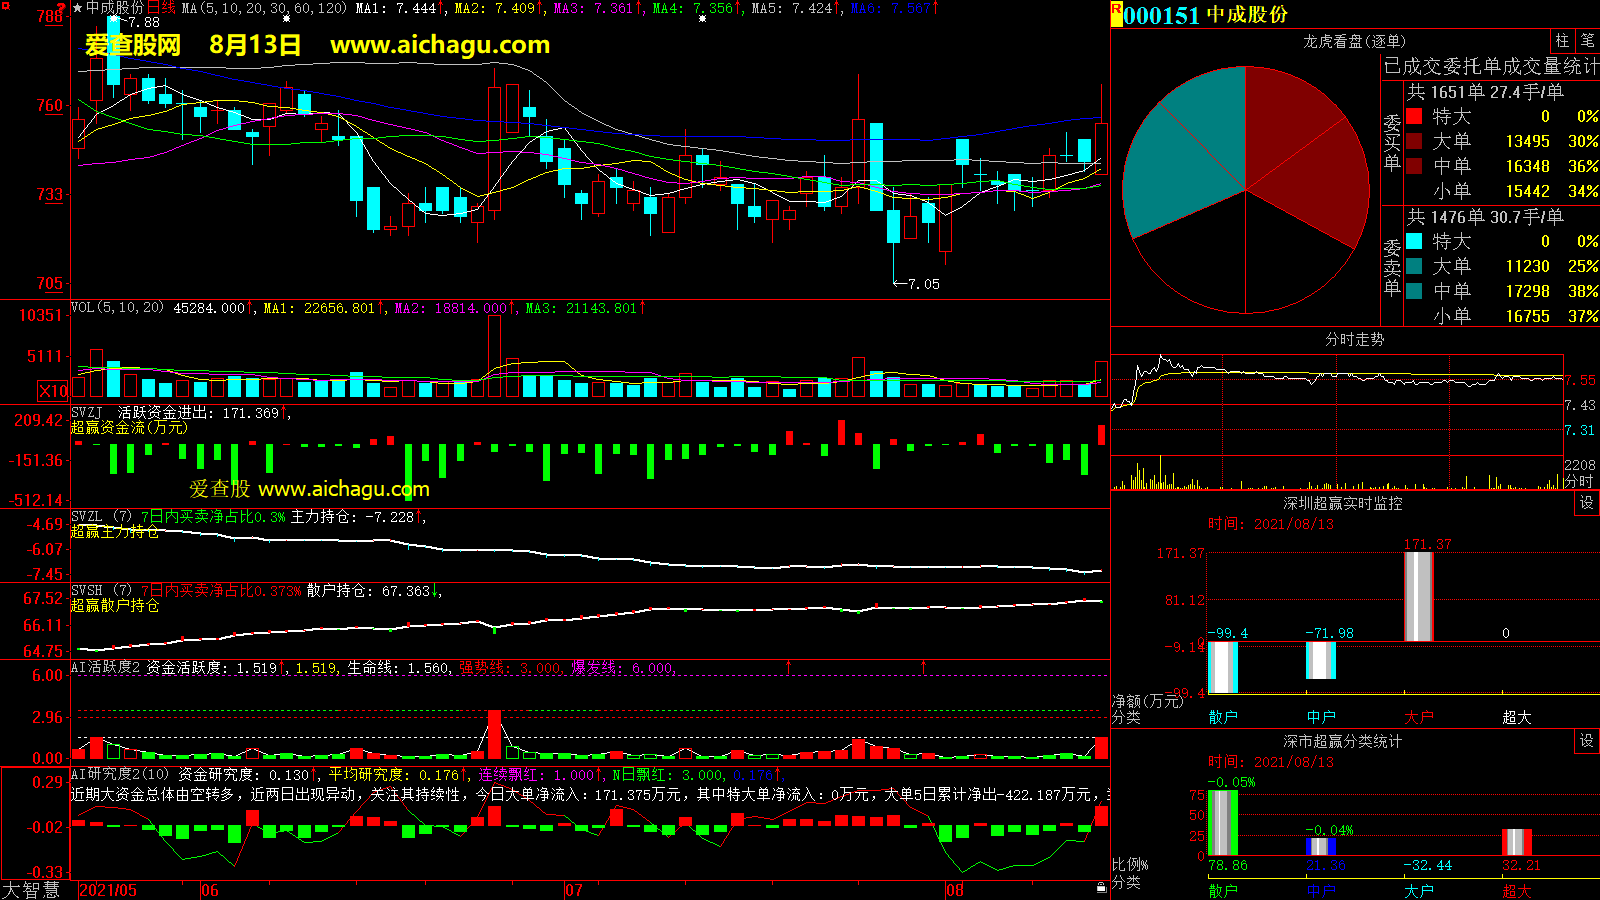
Task: Click the MA(5,10,20,30,60,120) indicator parameters
Action: pyautogui.click(x=264, y=8)
